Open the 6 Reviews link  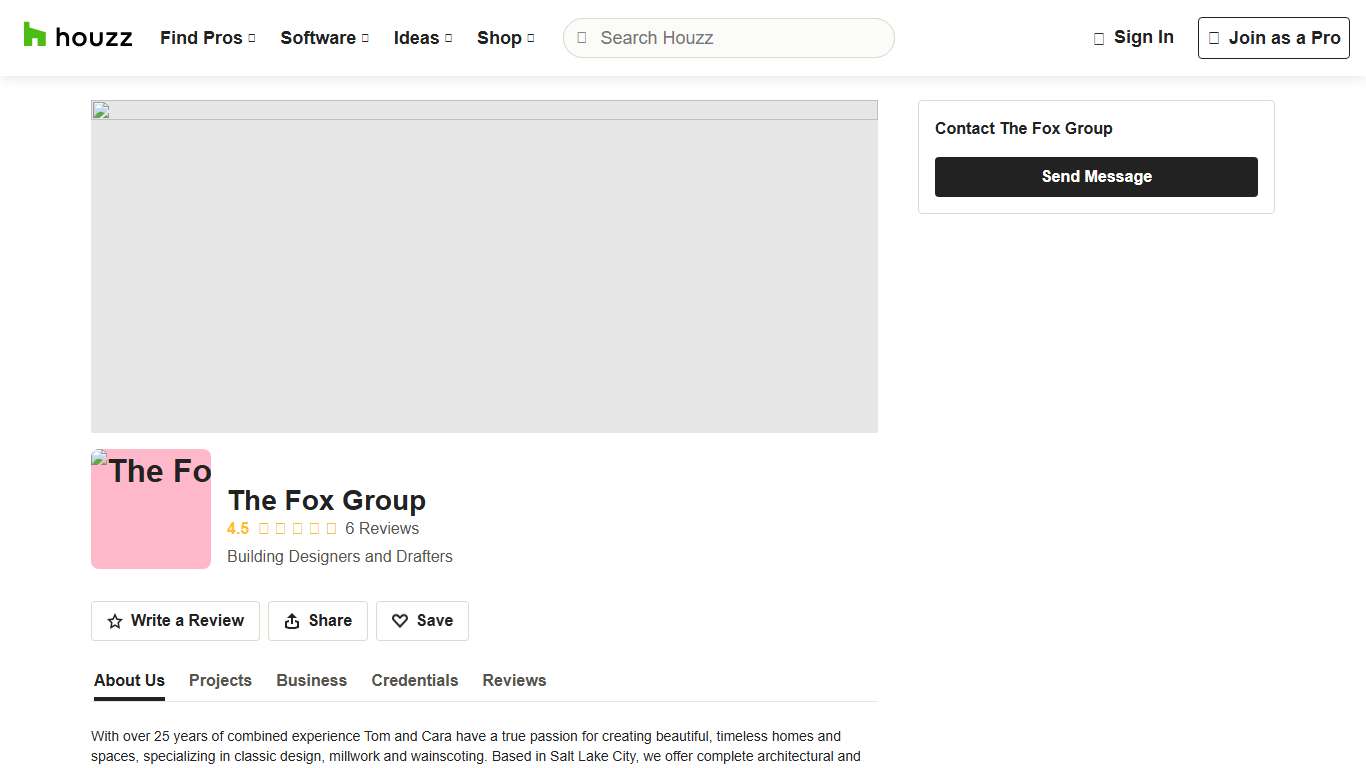point(382,529)
